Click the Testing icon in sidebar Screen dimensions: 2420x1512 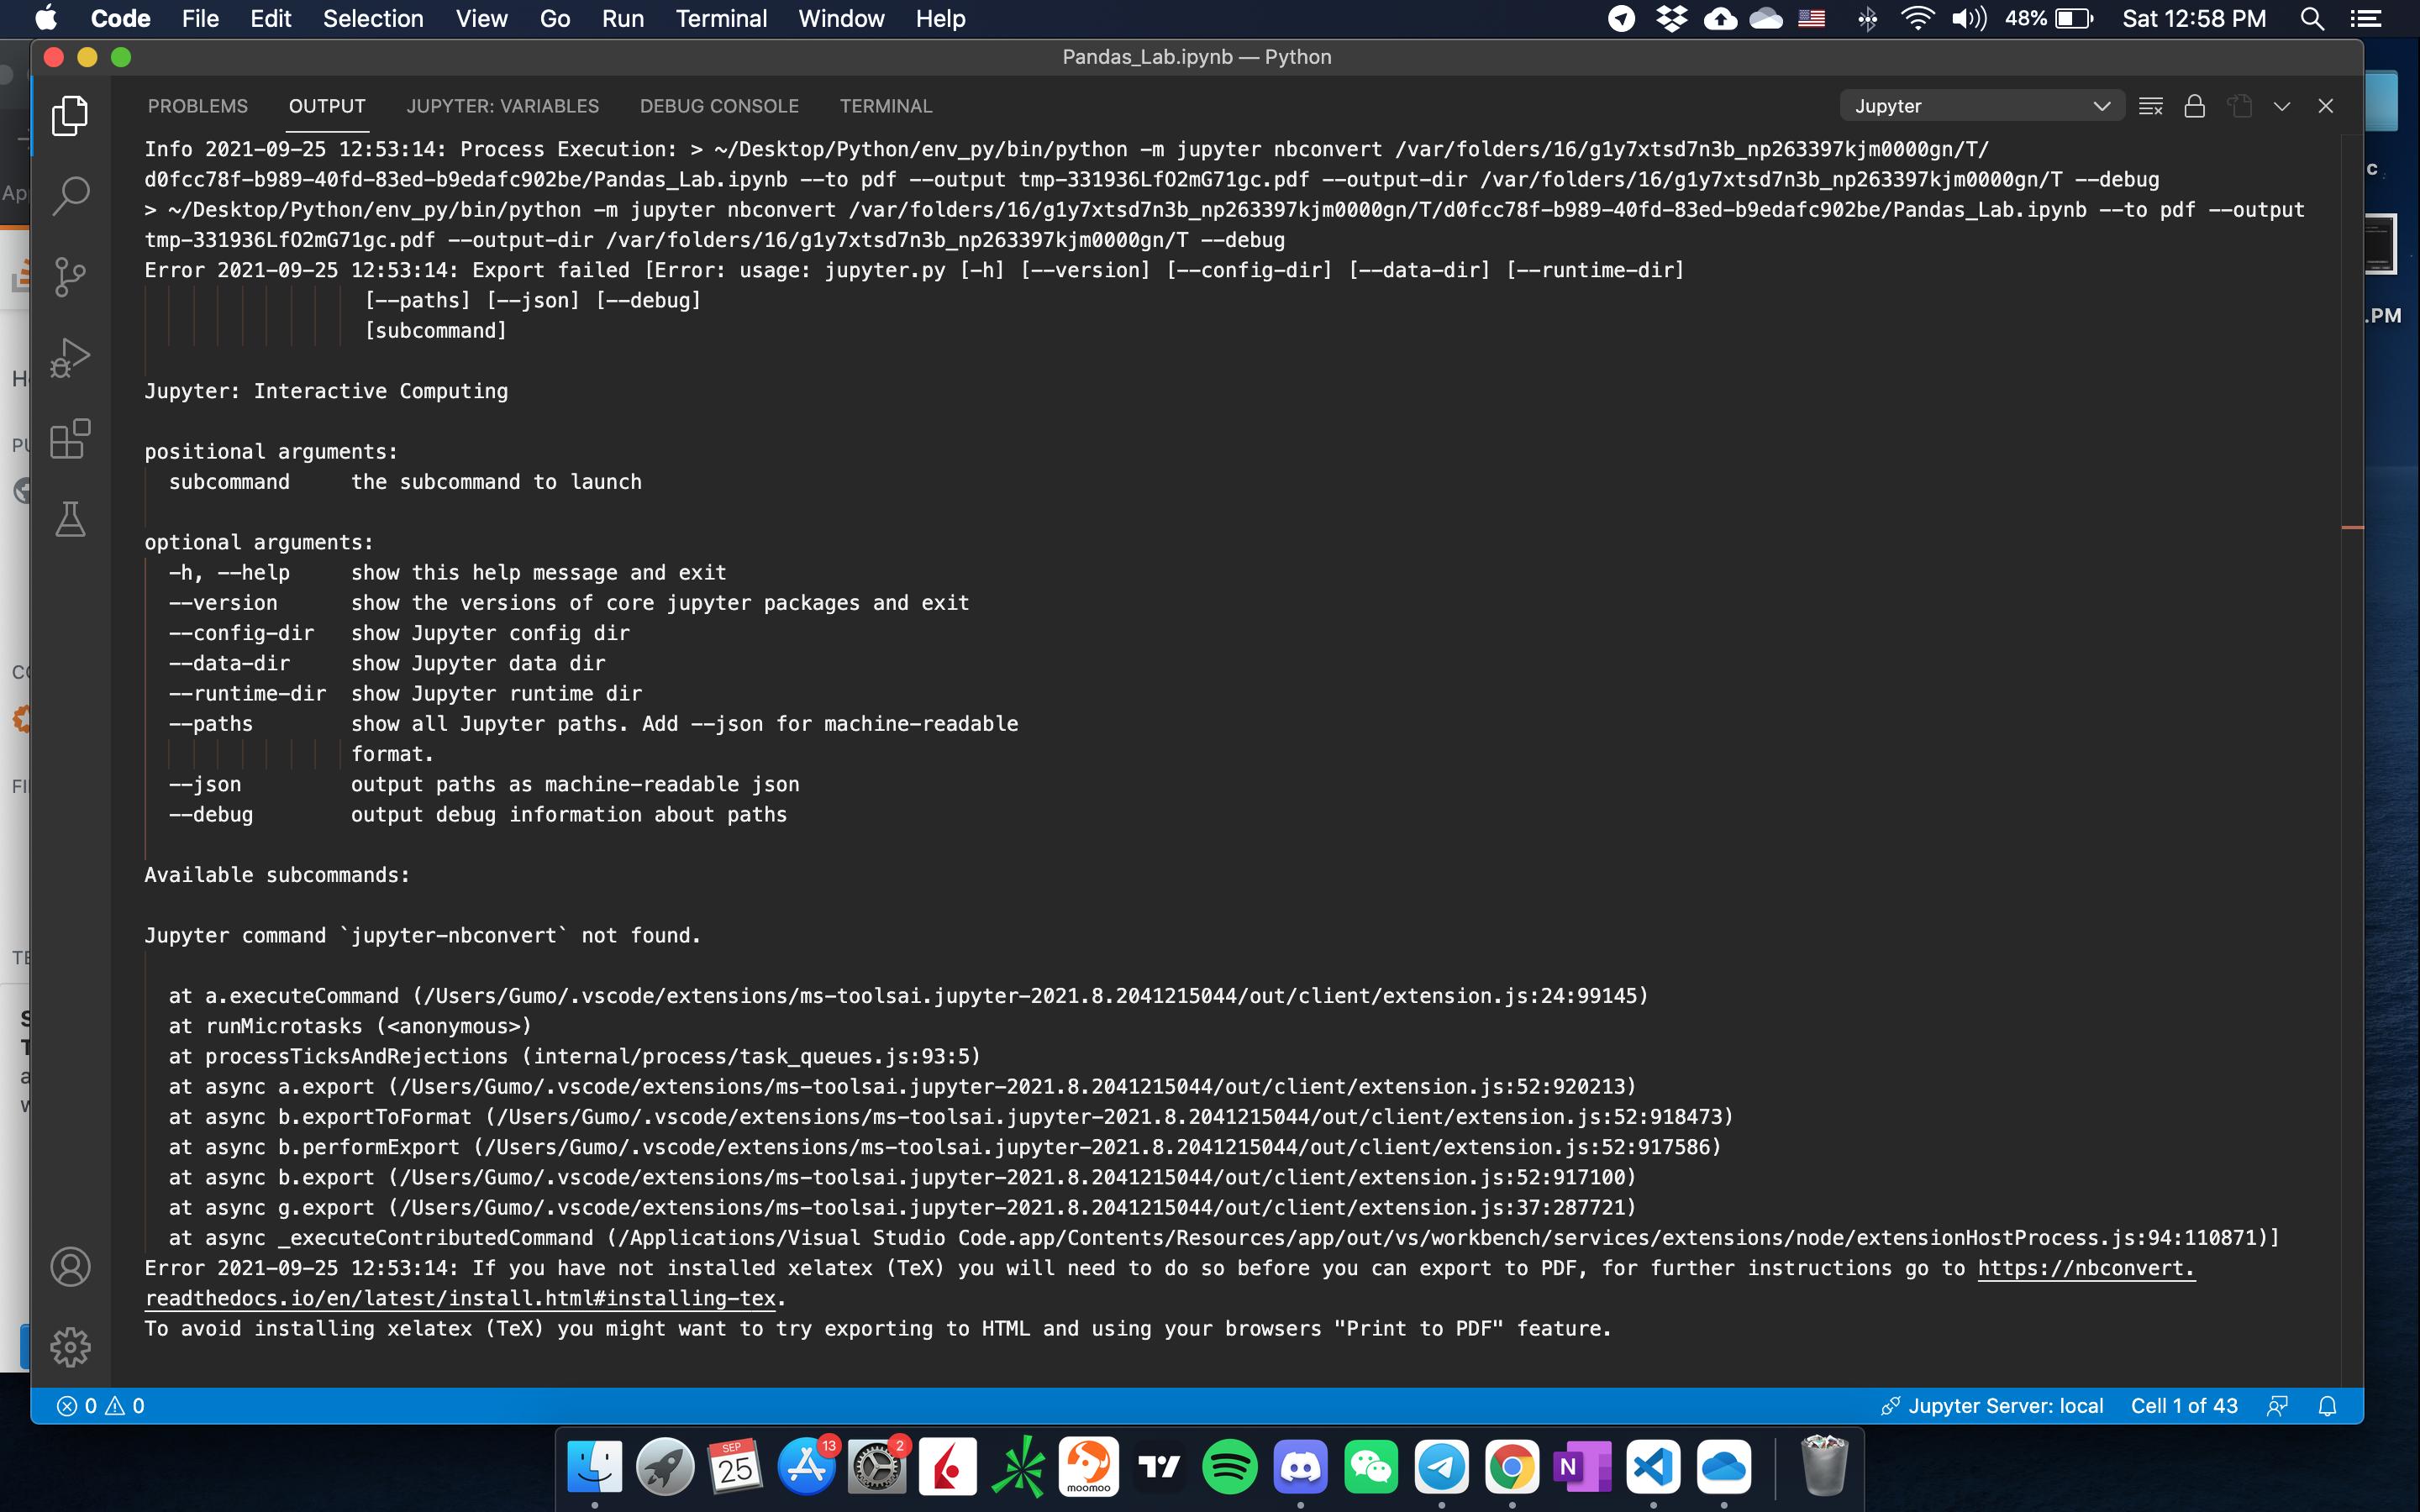[70, 519]
